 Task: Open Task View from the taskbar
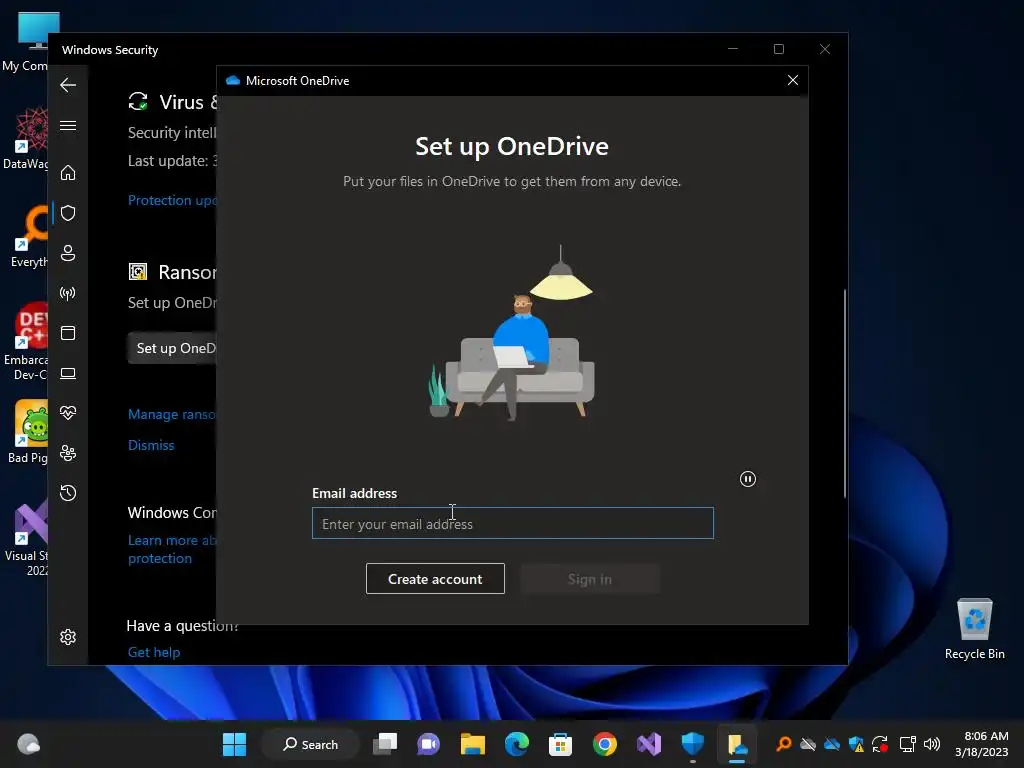(385, 744)
